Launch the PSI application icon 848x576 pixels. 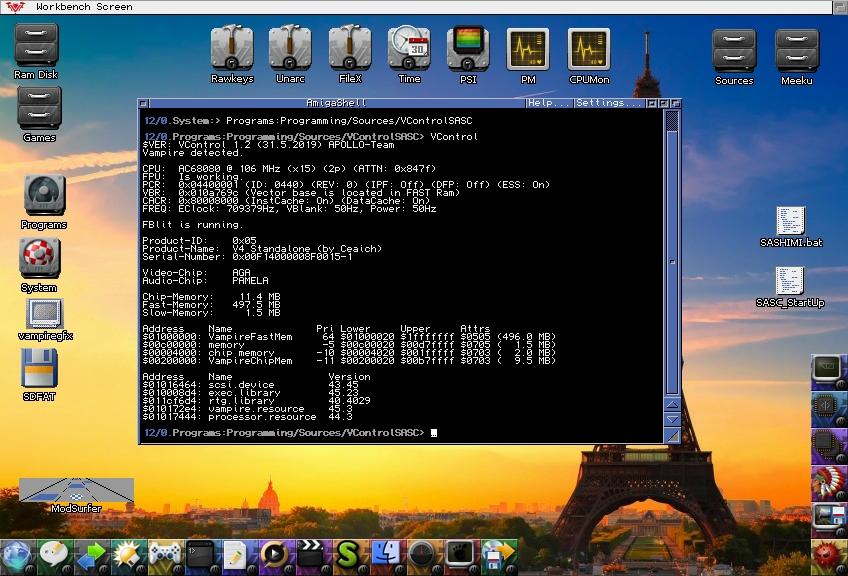(468, 48)
